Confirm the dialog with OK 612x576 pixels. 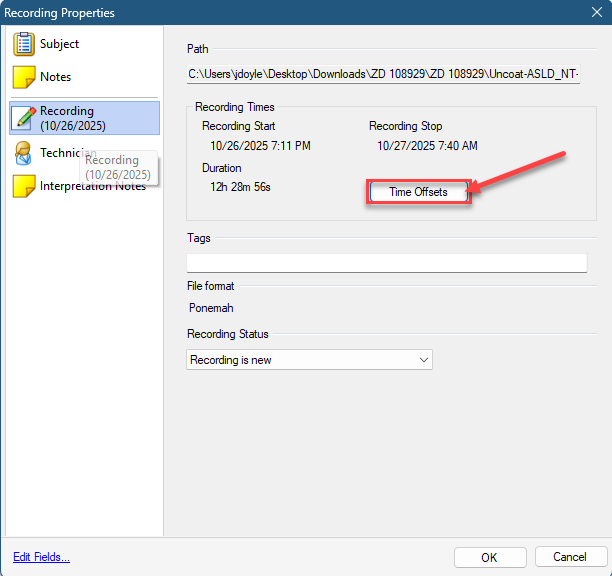489,557
